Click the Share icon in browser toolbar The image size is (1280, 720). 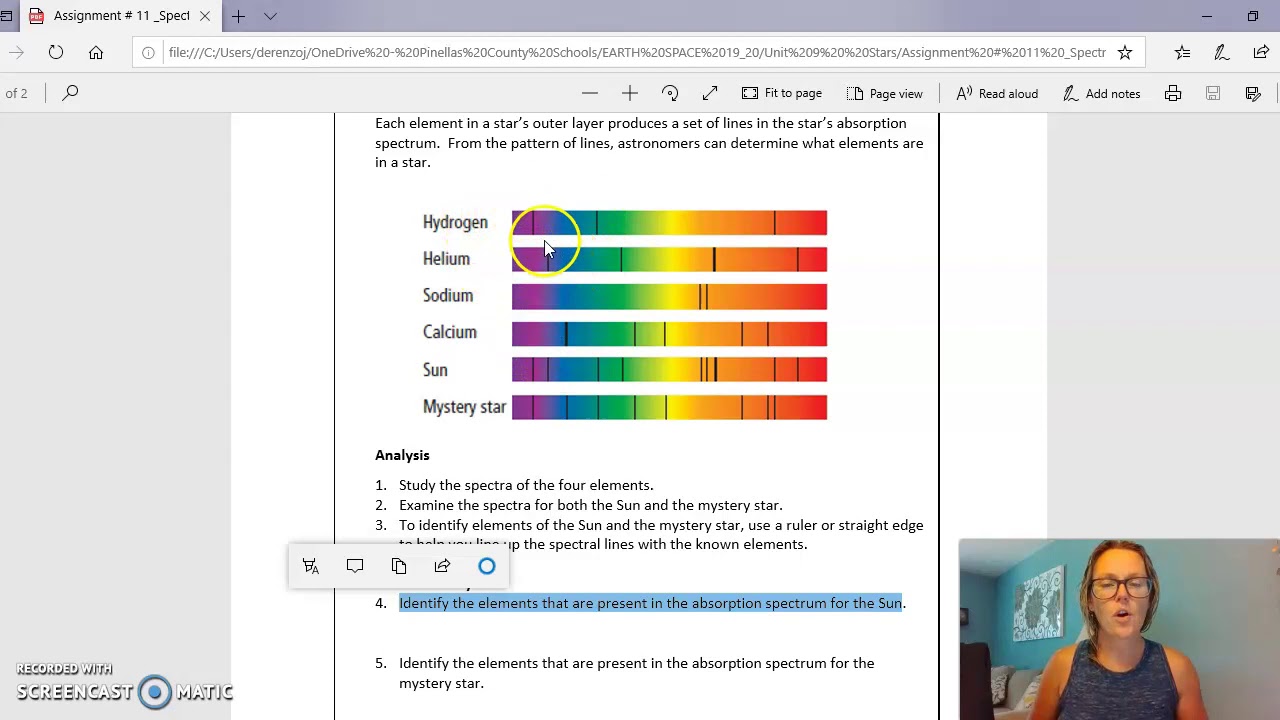coord(1261,52)
